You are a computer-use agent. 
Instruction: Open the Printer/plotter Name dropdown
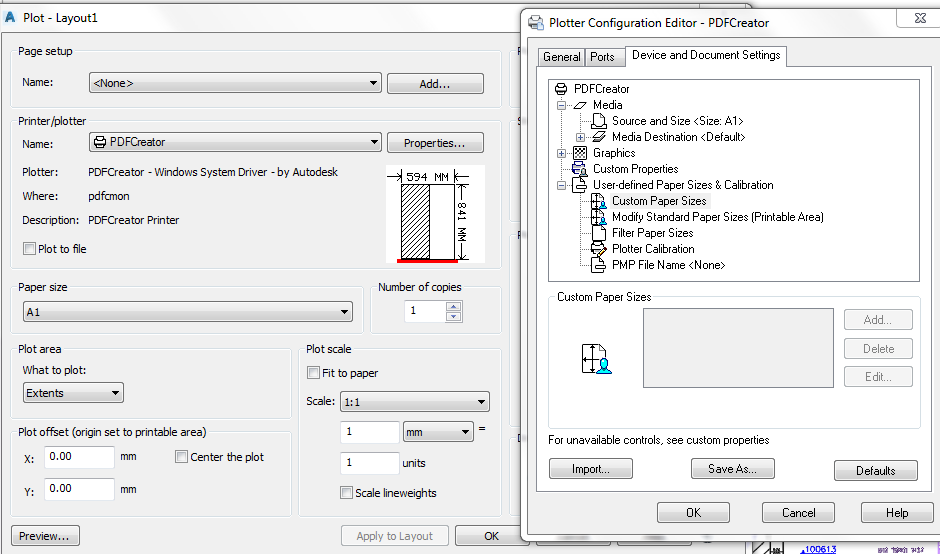(x=235, y=142)
